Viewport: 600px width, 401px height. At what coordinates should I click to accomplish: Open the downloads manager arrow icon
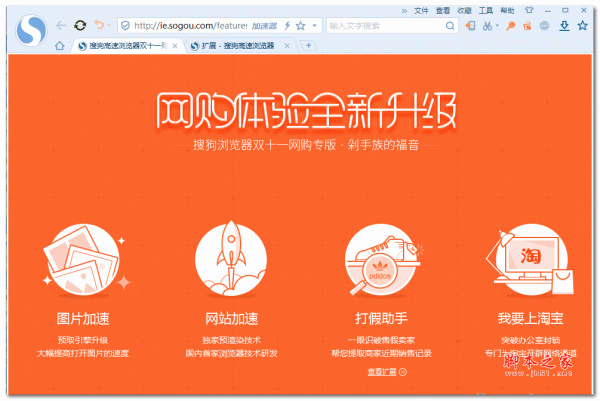[x=564, y=26]
